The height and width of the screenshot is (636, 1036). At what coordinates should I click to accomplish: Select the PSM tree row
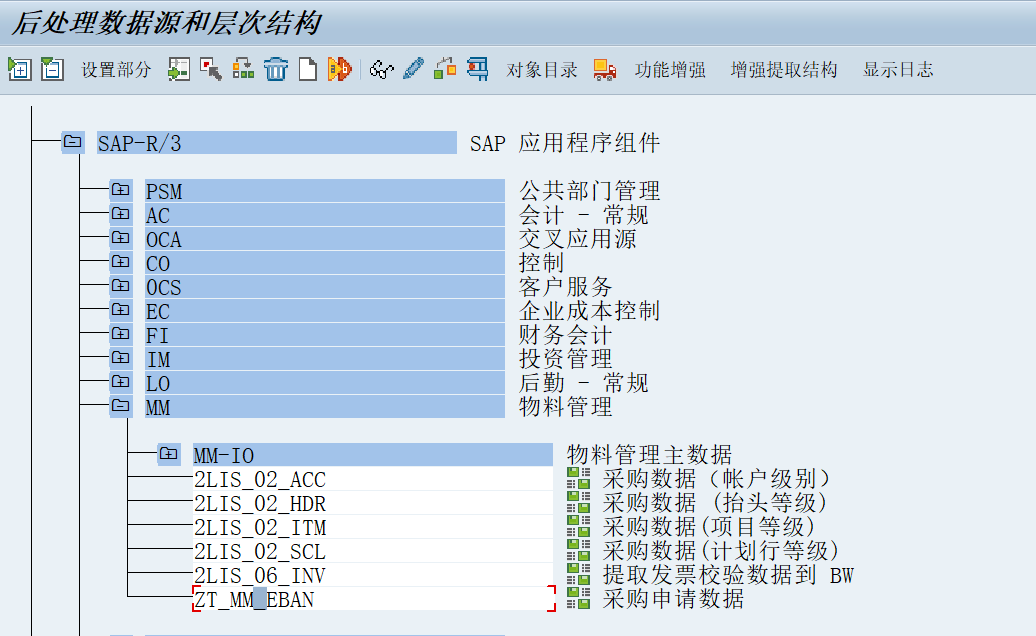click(x=325, y=191)
